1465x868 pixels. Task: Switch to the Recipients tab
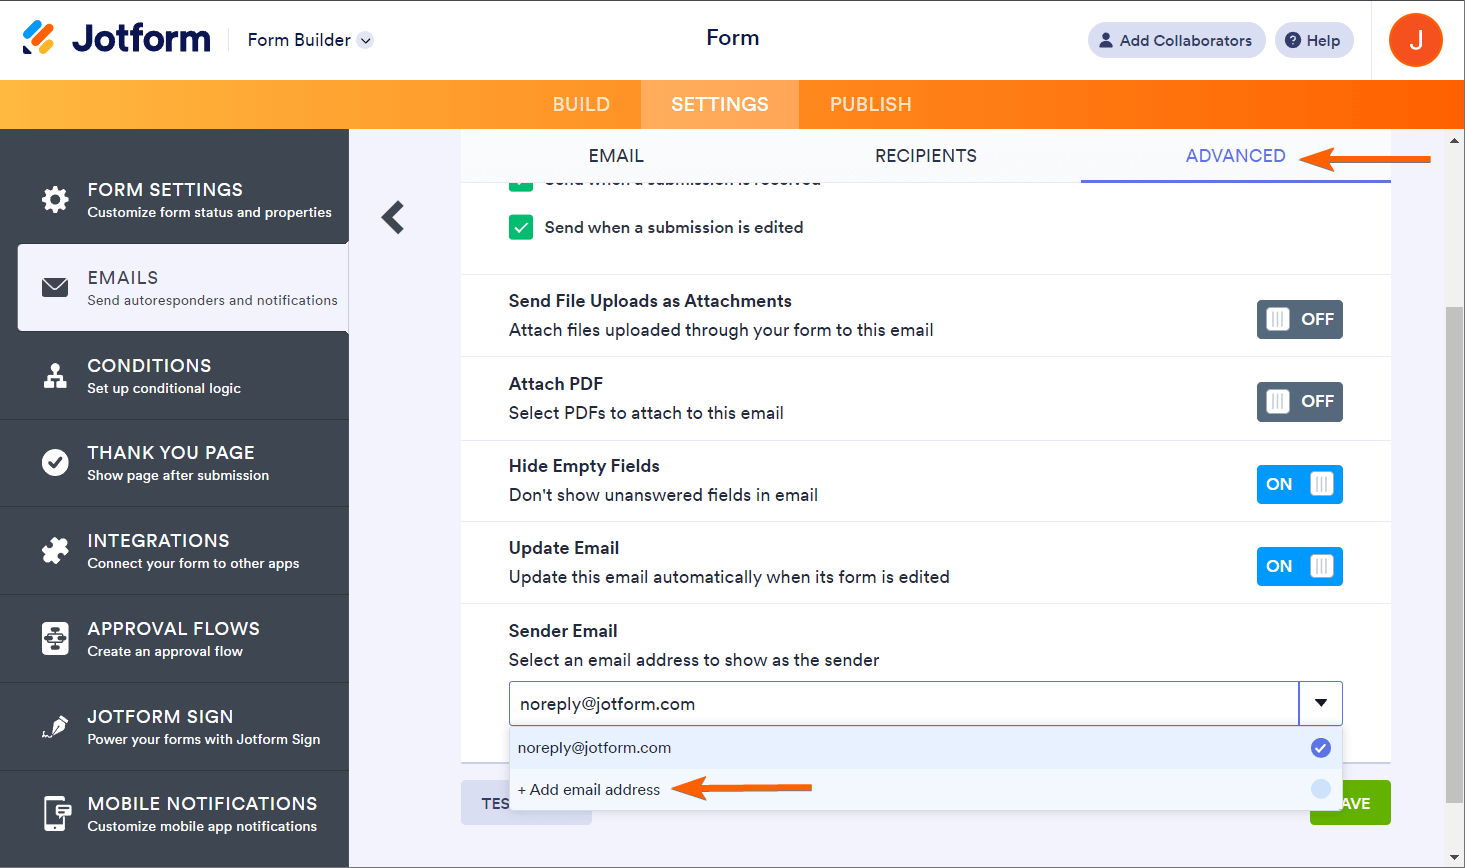pyautogui.click(x=925, y=156)
